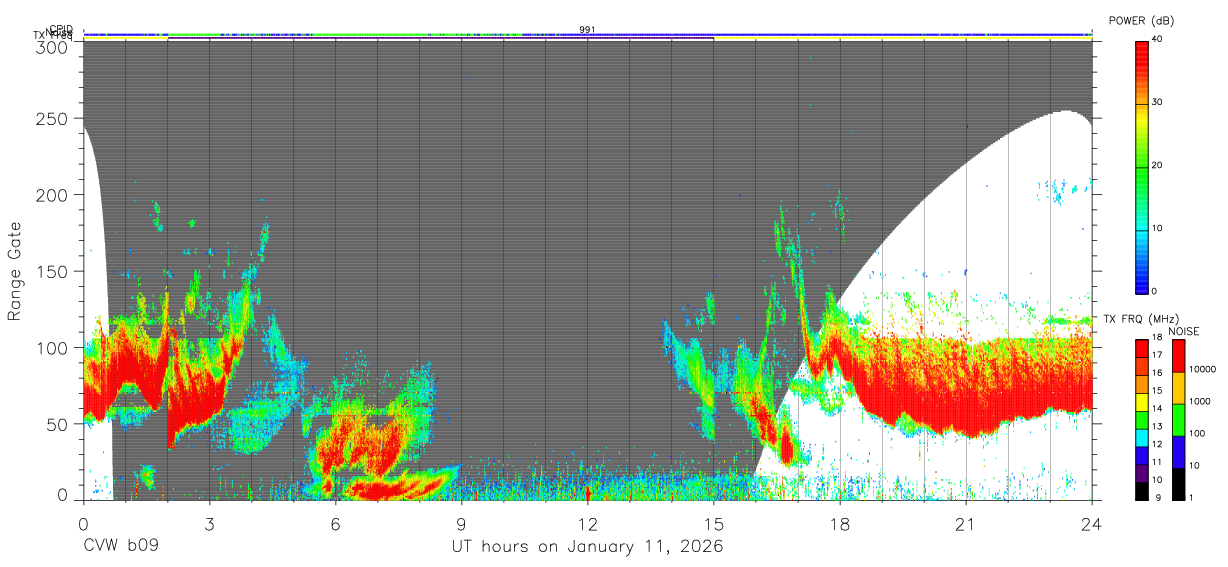This screenshot has height=567, width=1228.
Task: Click the 150 tick on range gate axis
Action: 53,271
